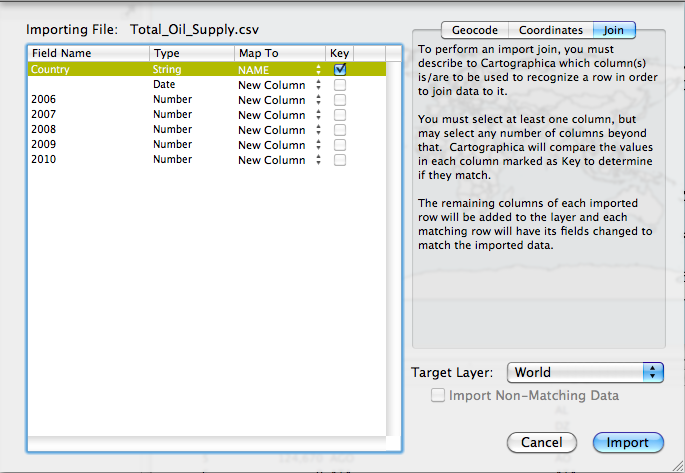The height and width of the screenshot is (473, 685).
Task: Uncheck the Key checkbox for Country
Action: coord(340,70)
